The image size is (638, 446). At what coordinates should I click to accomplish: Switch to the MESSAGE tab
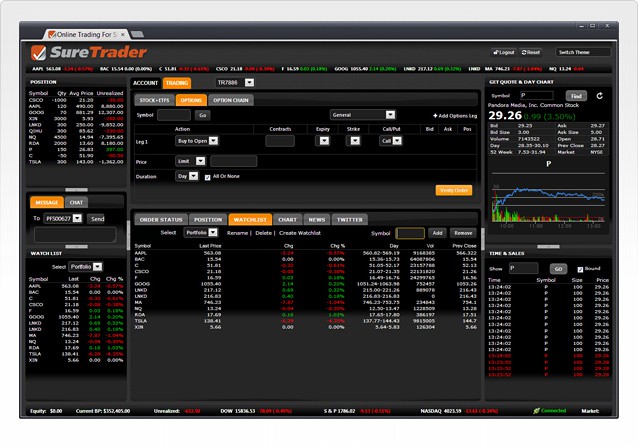click(x=47, y=202)
